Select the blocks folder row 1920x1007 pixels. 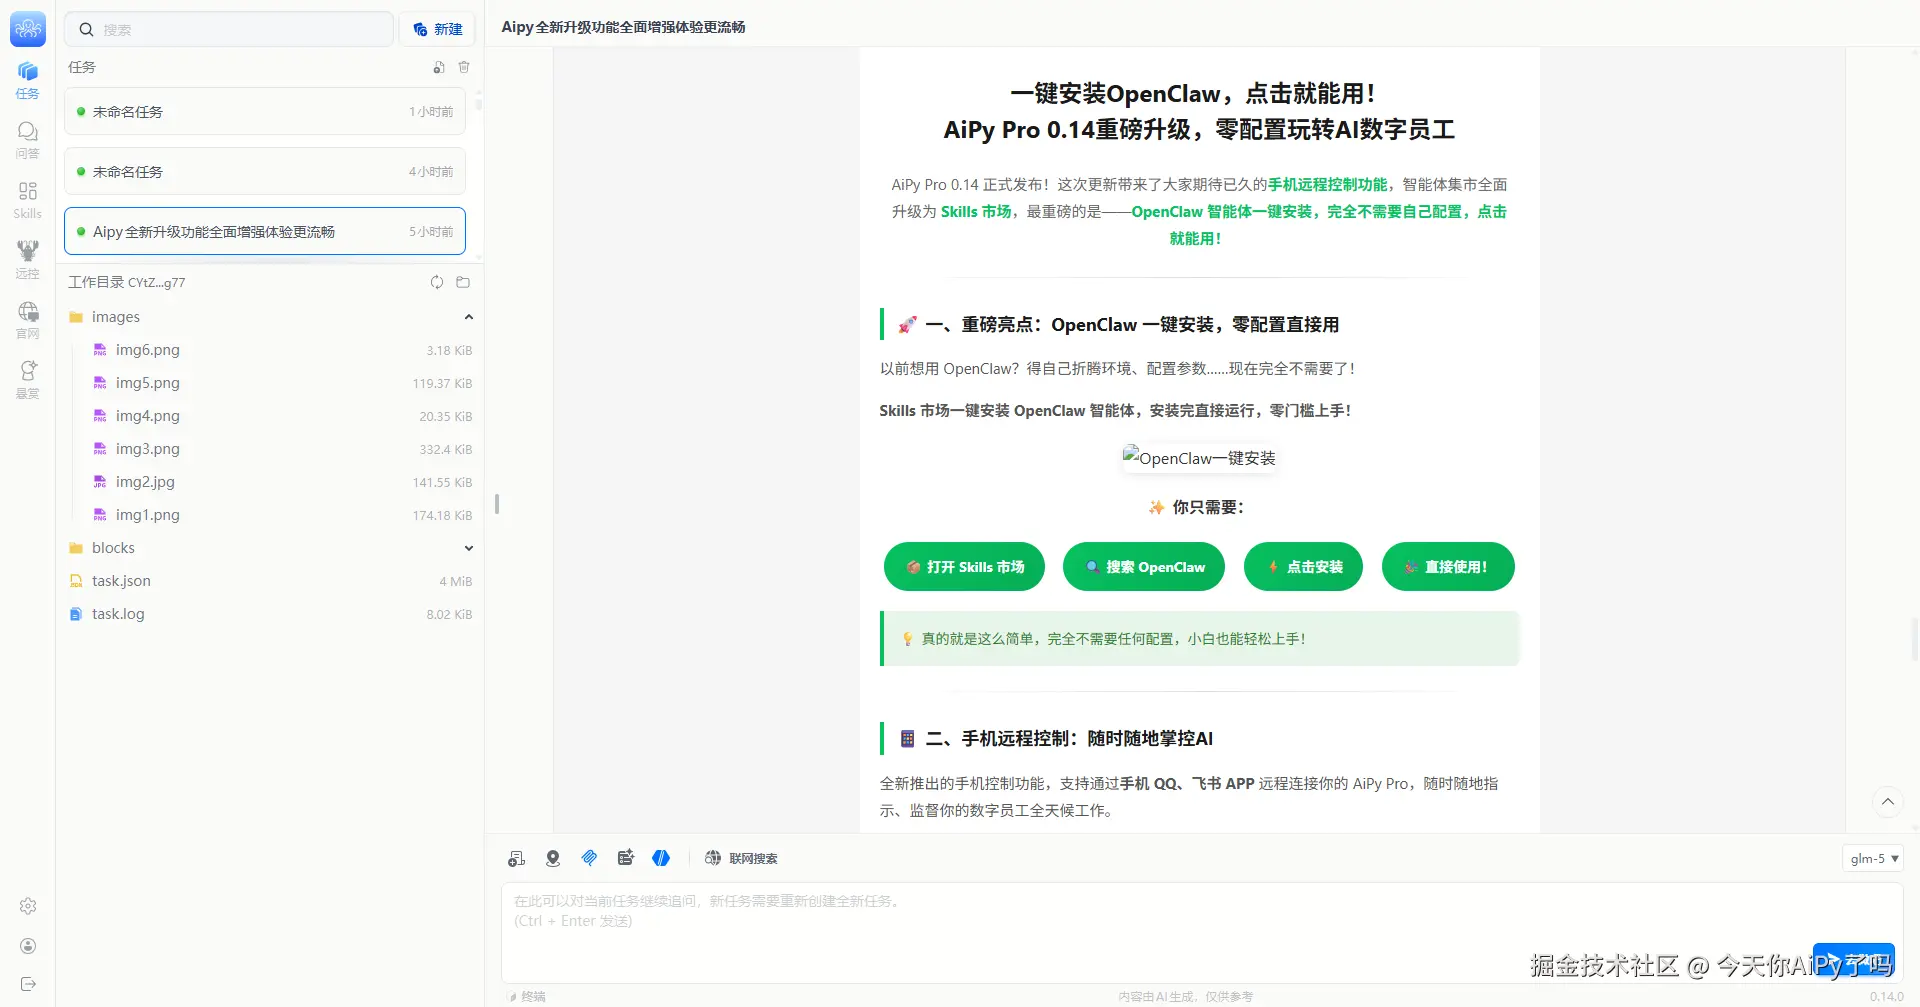[x=270, y=548]
